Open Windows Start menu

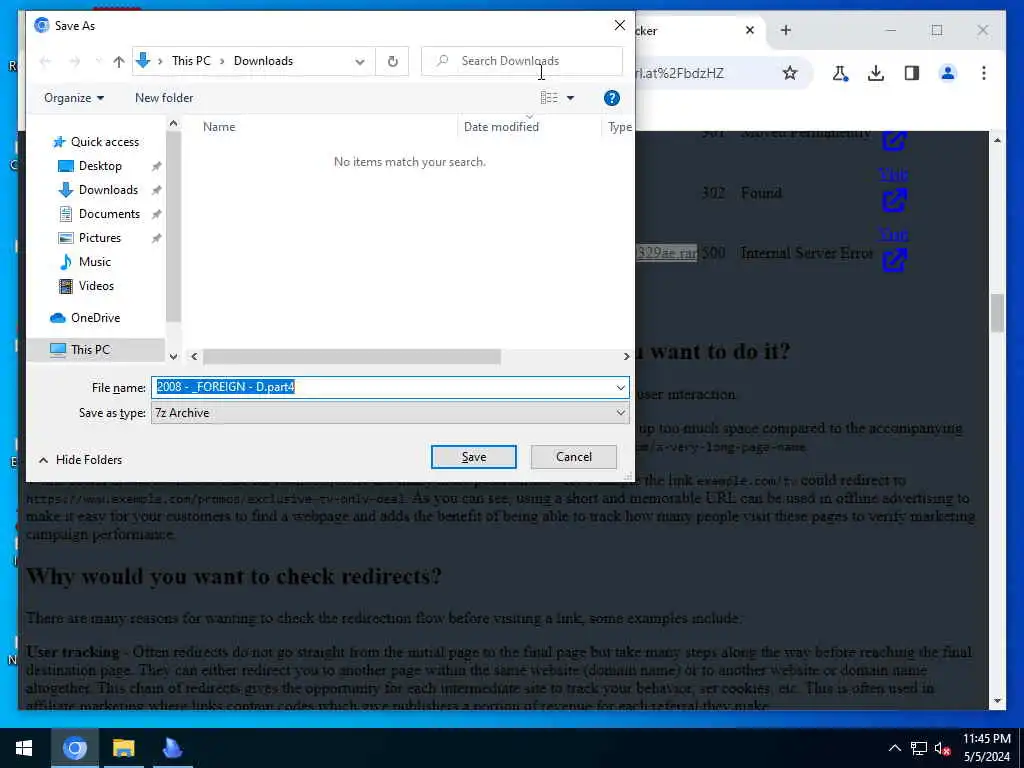pyautogui.click(x=25, y=748)
